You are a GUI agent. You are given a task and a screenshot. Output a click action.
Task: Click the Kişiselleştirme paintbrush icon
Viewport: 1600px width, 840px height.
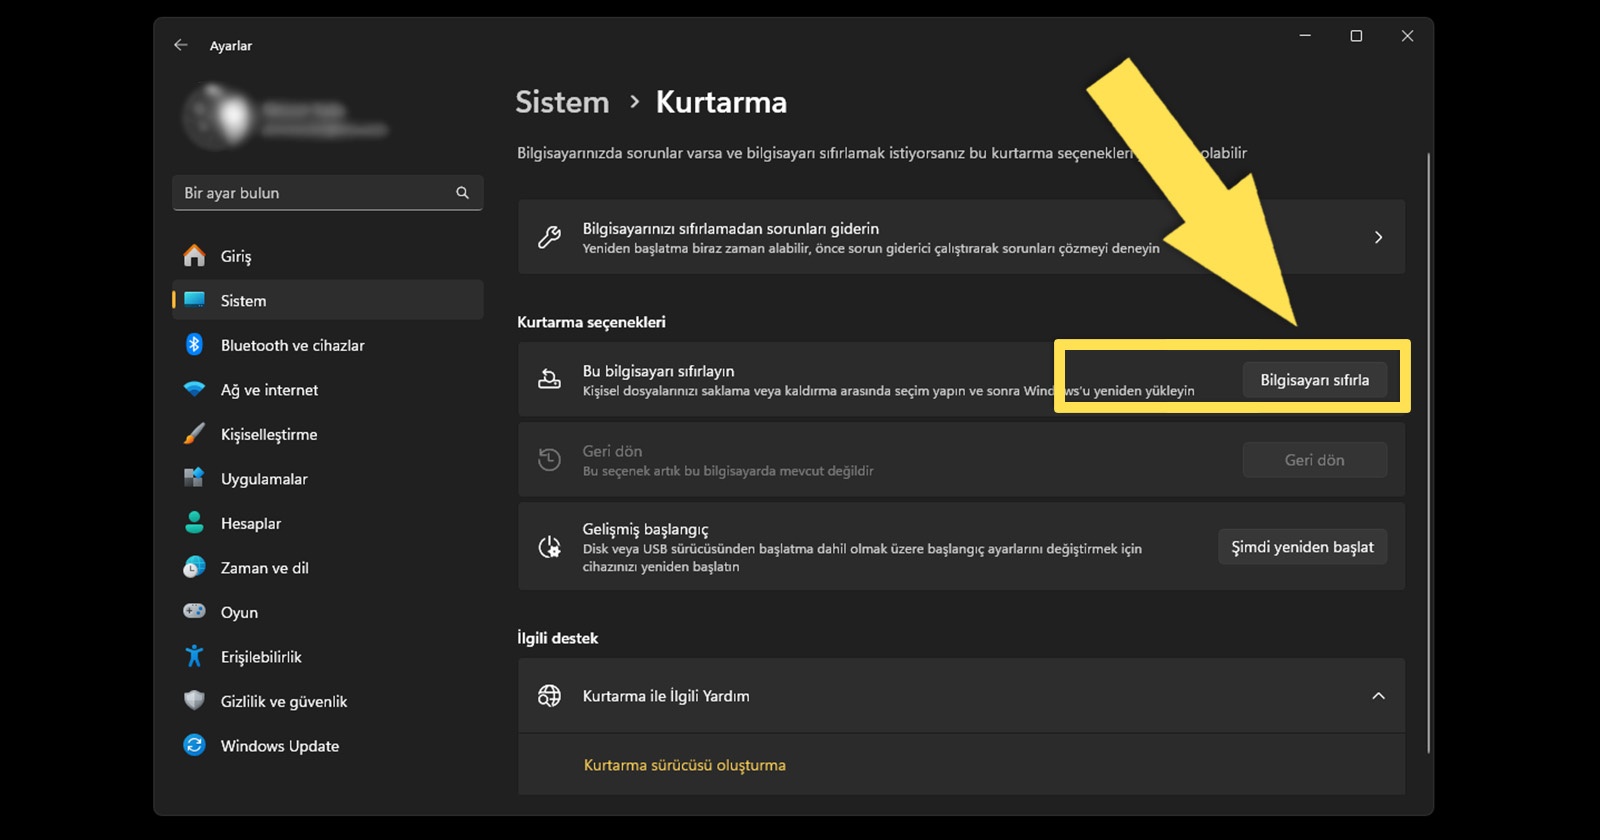194,434
